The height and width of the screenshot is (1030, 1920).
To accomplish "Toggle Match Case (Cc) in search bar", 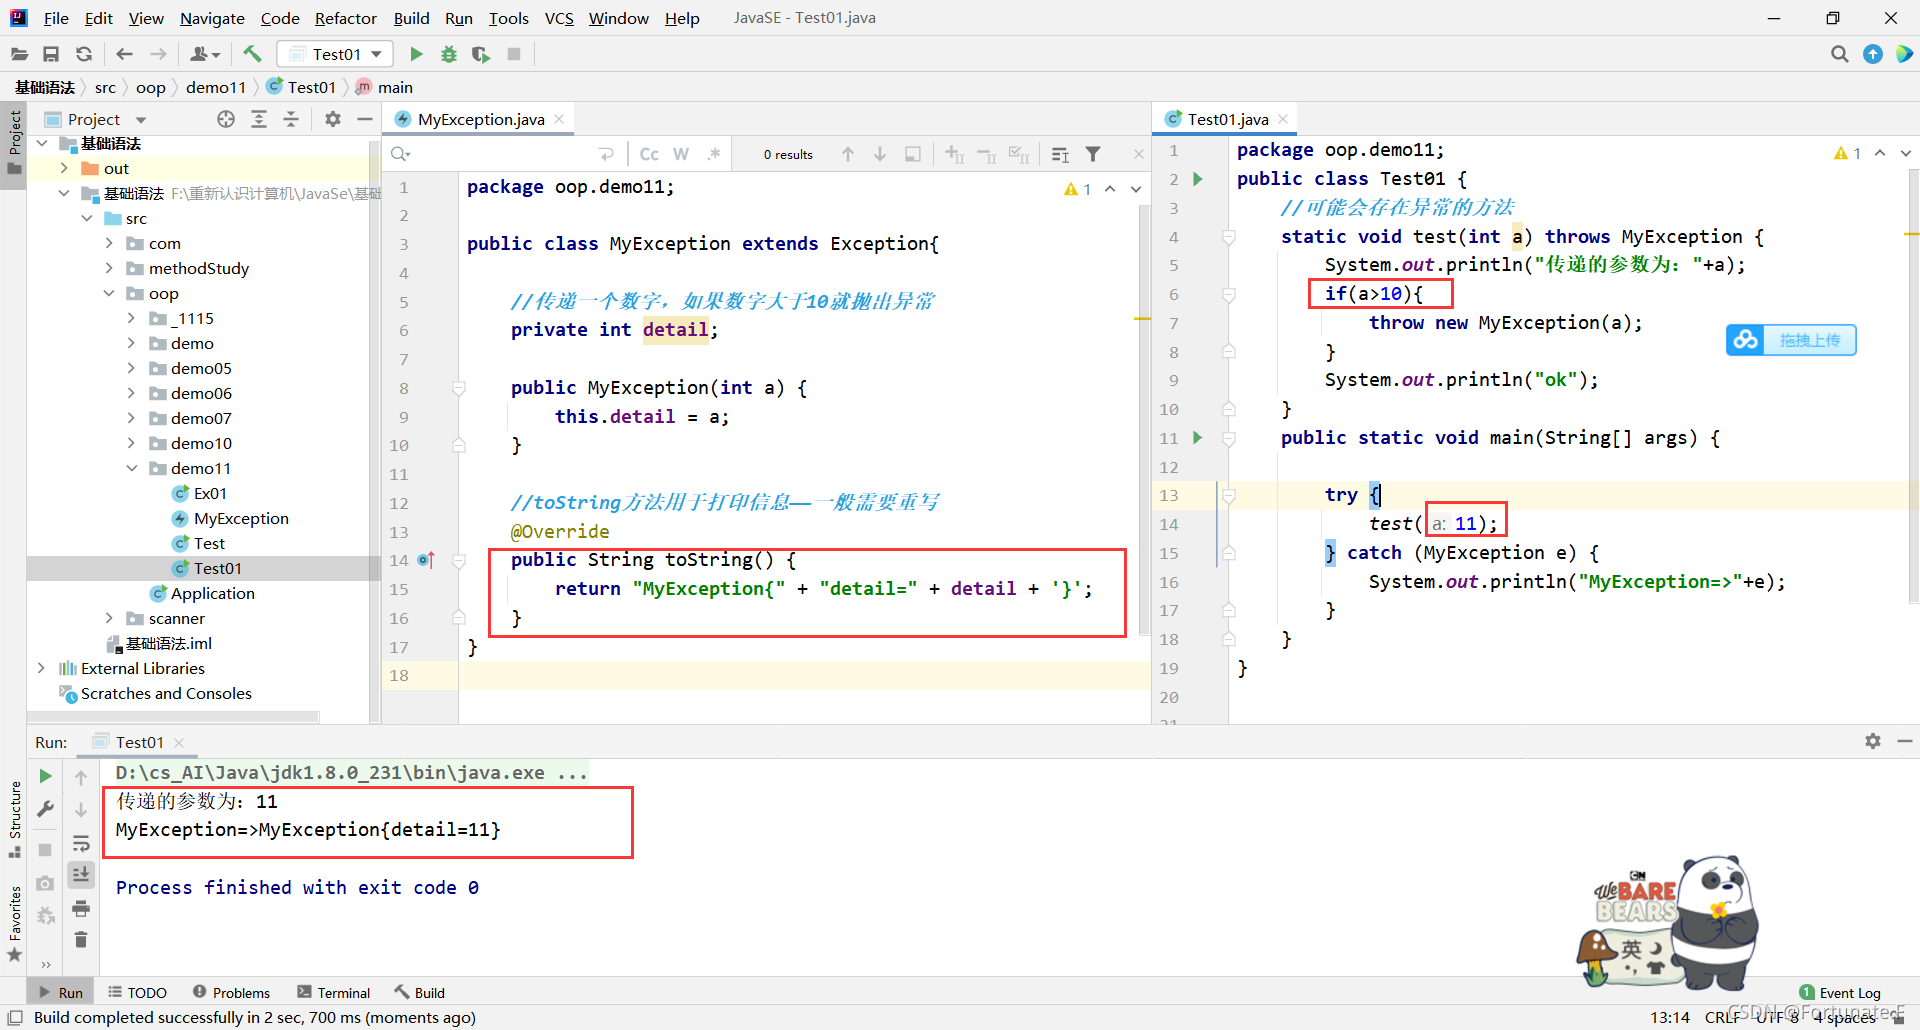I will (x=649, y=154).
